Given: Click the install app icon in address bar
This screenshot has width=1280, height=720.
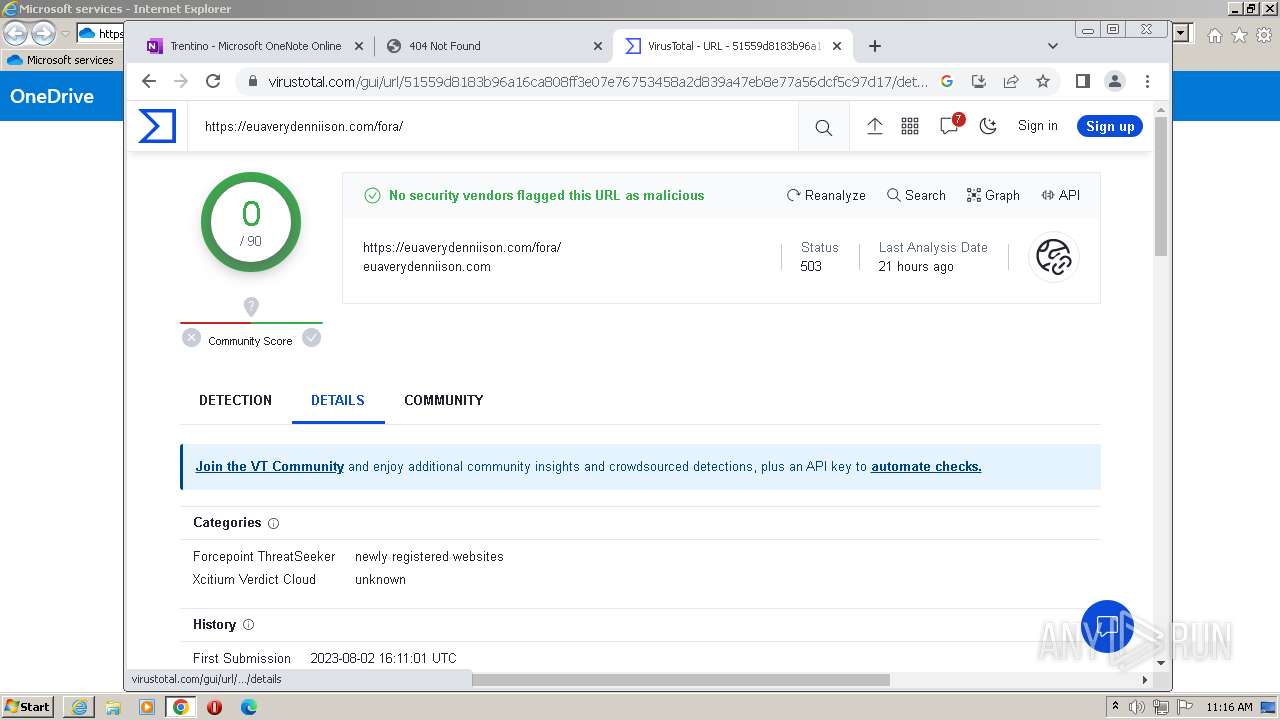Looking at the screenshot, I should 979,81.
